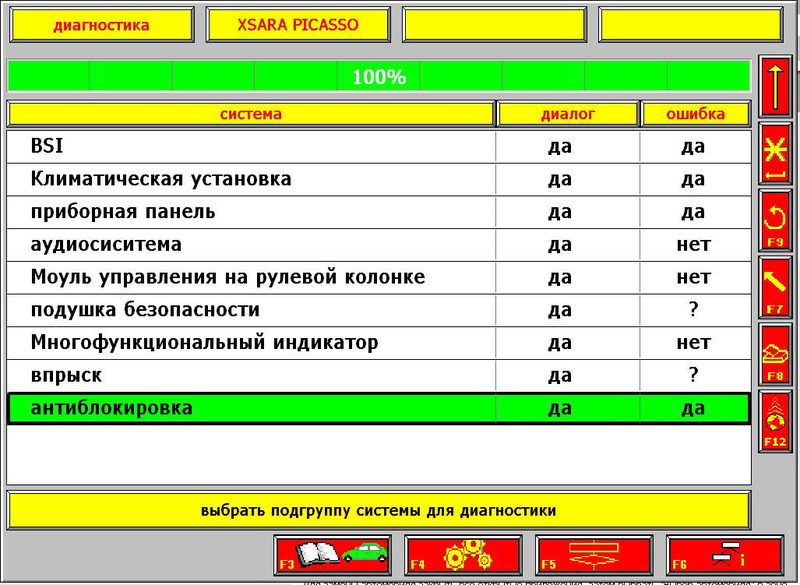The height and width of the screenshot is (585, 800).
Task: Click the F4 gears icon button
Action: tap(463, 555)
